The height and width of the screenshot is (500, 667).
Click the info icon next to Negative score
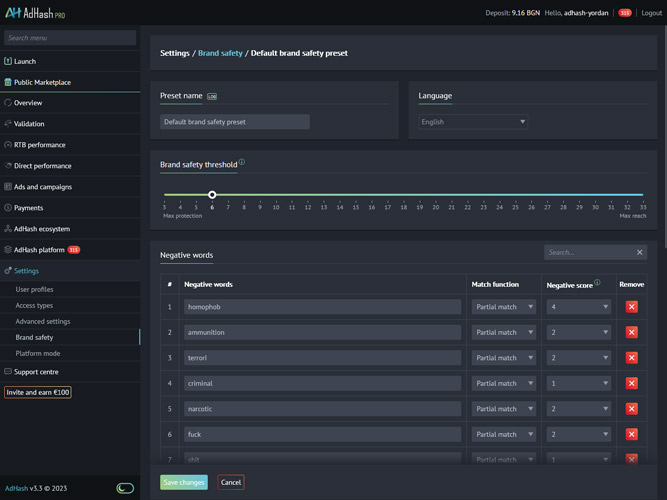(x=597, y=283)
